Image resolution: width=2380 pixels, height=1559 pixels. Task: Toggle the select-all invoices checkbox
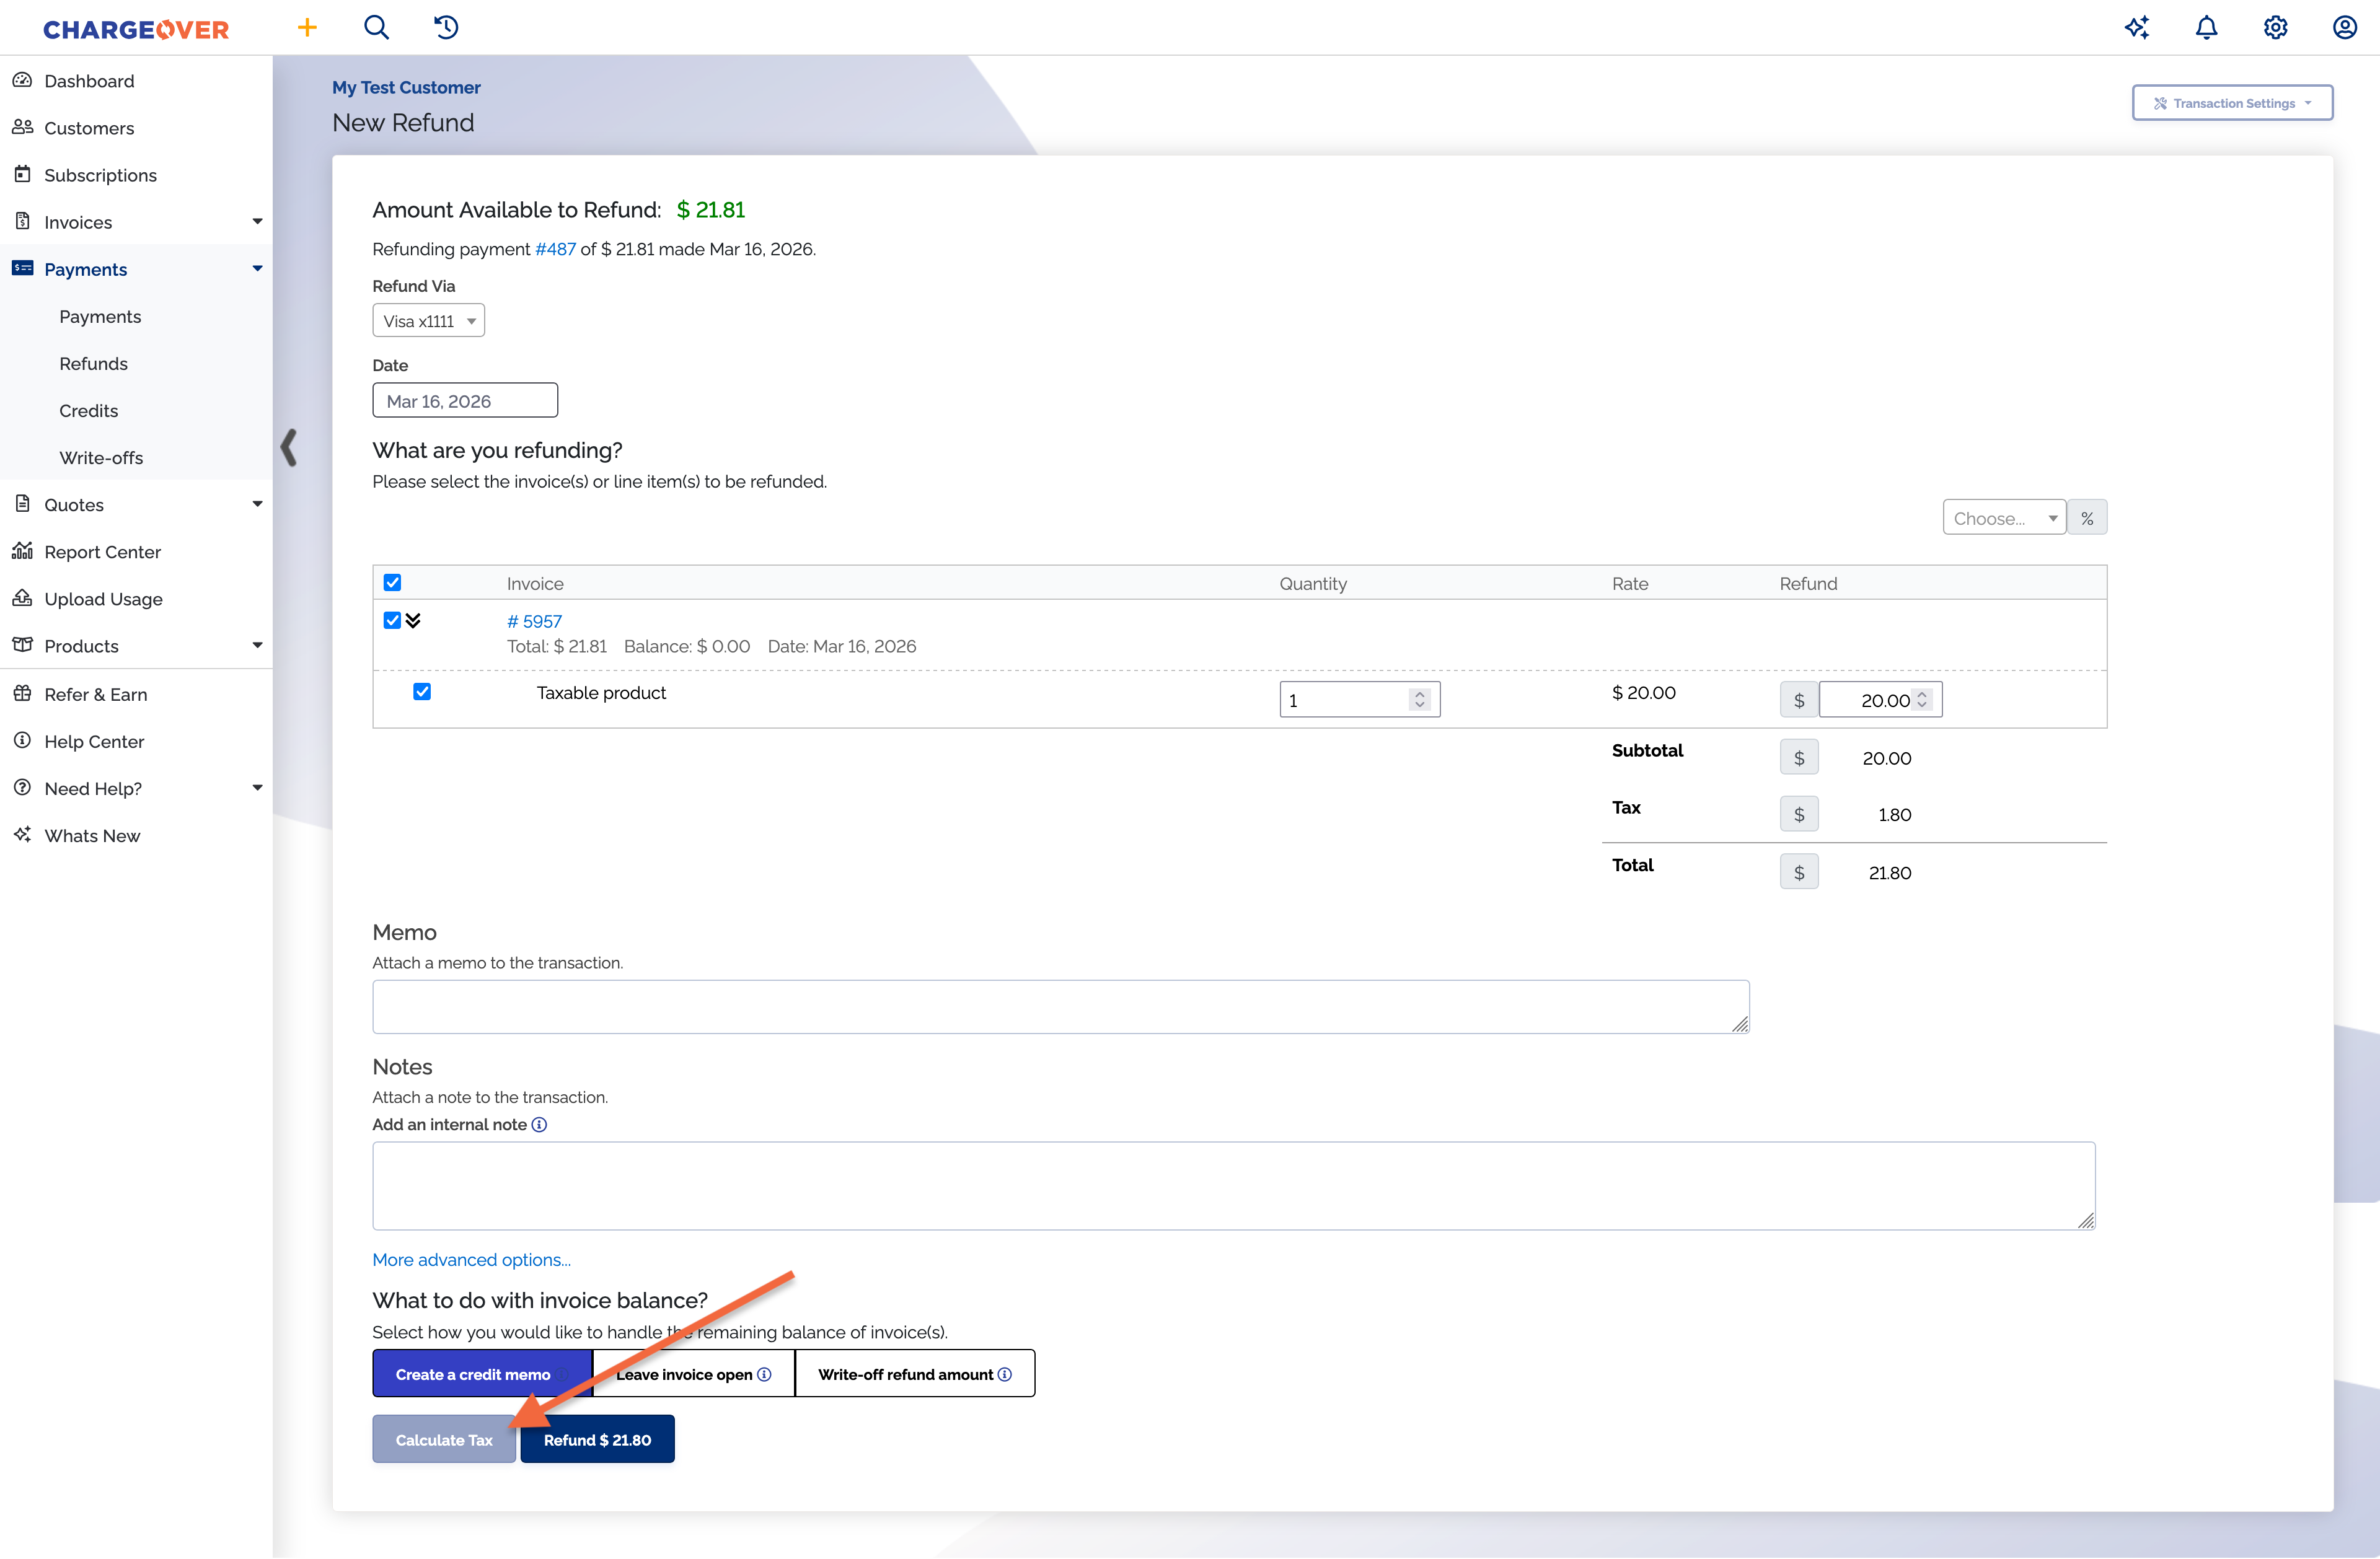point(392,583)
